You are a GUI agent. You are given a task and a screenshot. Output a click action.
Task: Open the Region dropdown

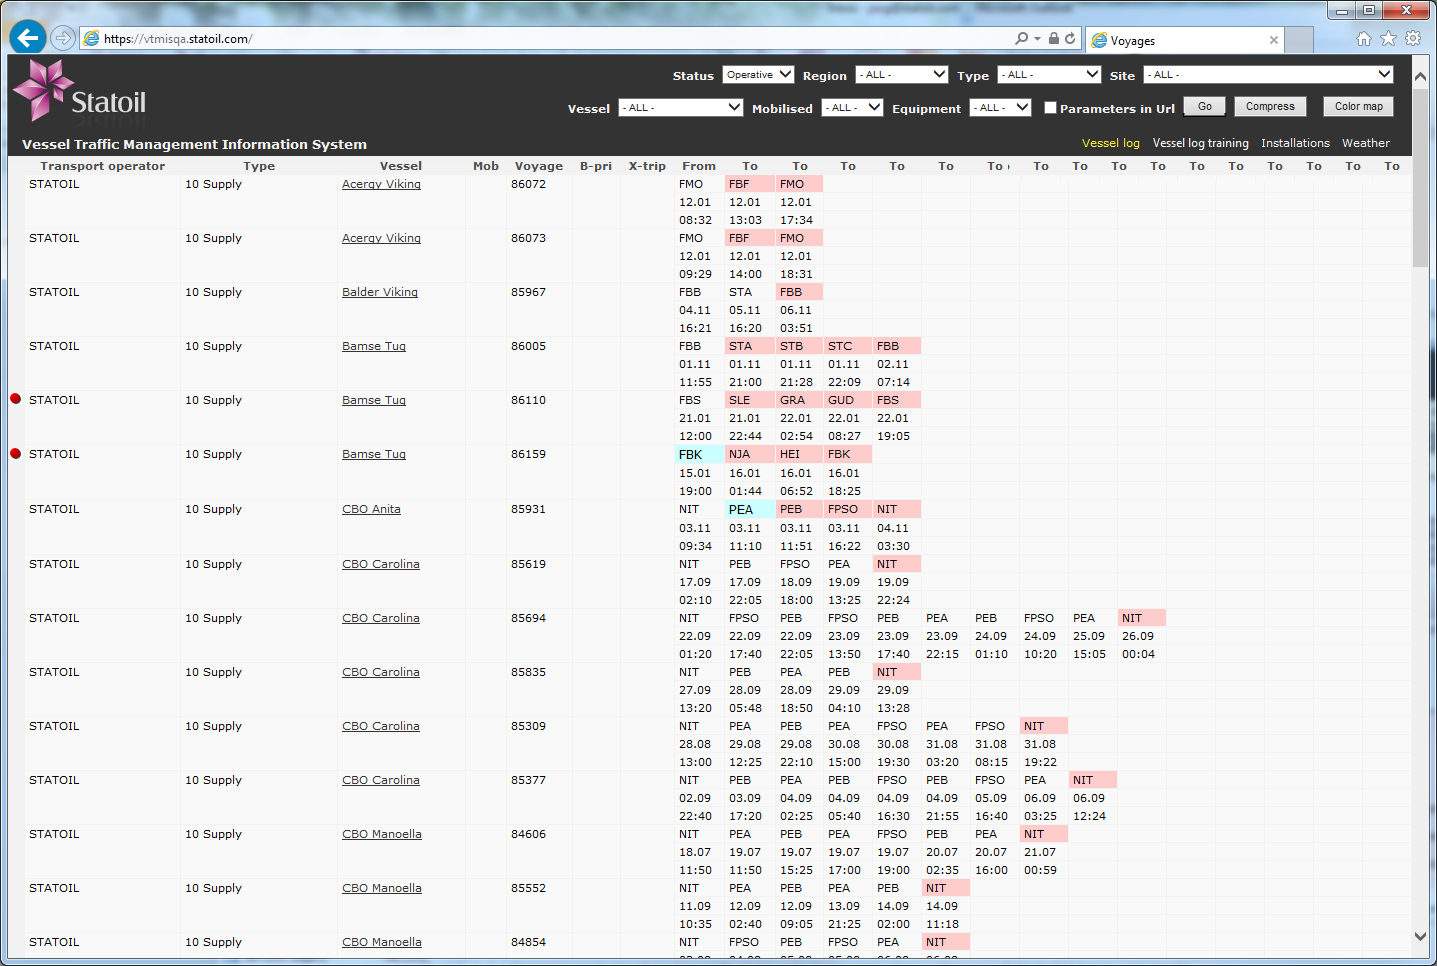(902, 75)
